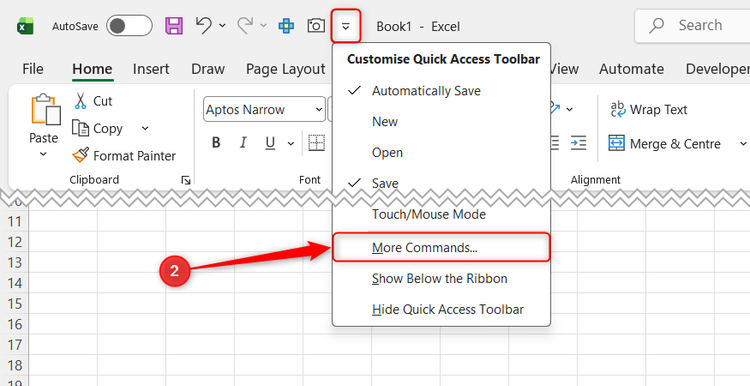Activate the Format Painter brush

coord(124,155)
